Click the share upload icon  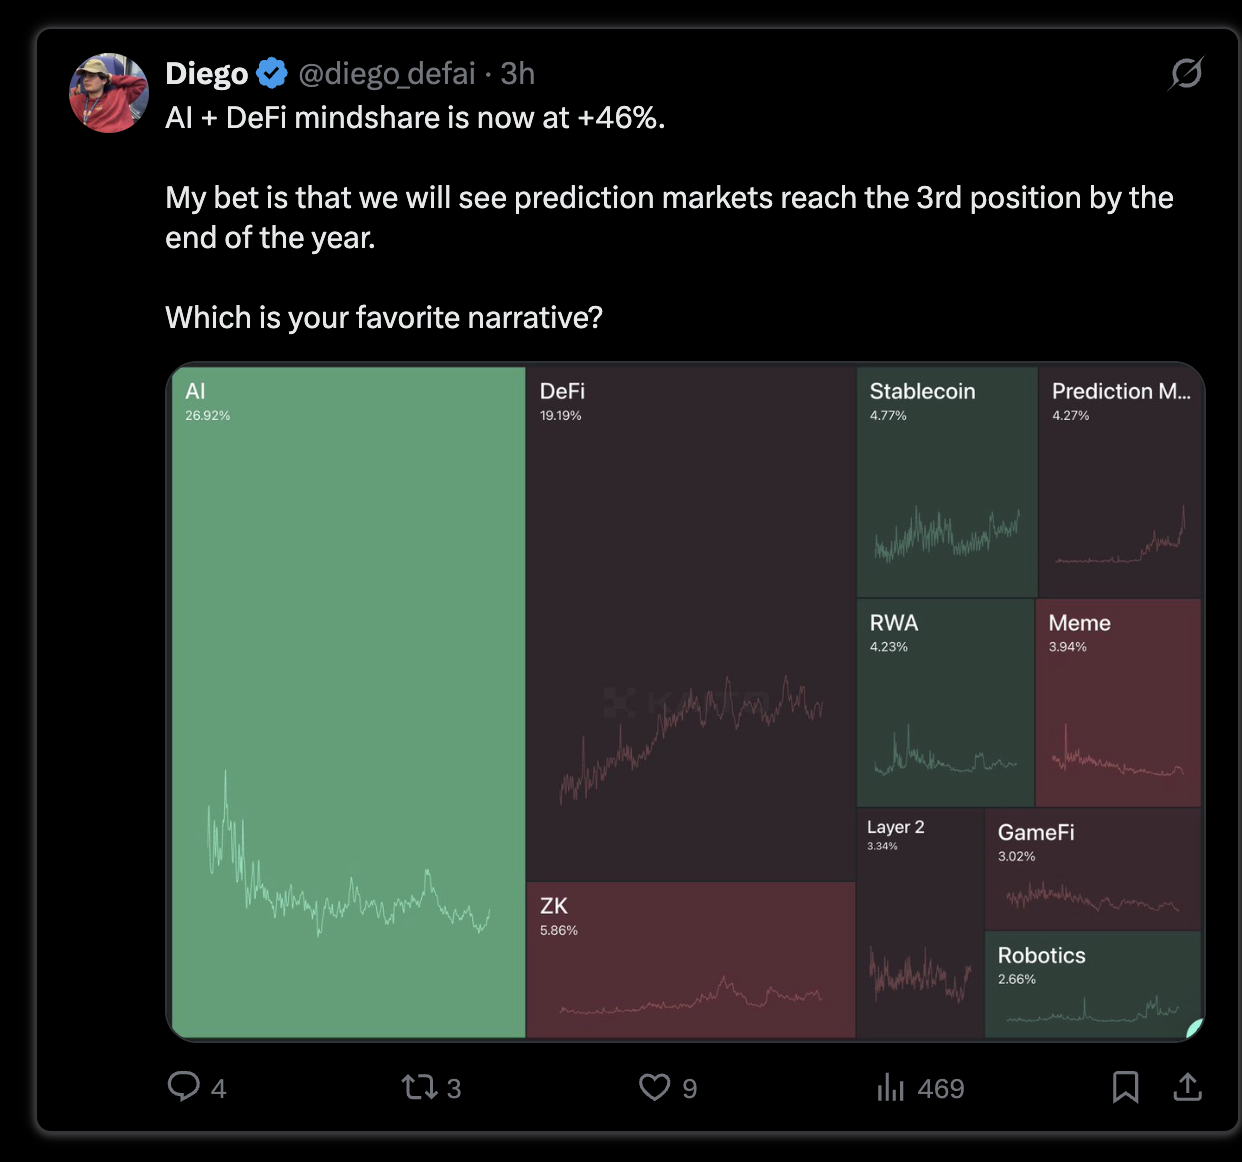click(1188, 1087)
